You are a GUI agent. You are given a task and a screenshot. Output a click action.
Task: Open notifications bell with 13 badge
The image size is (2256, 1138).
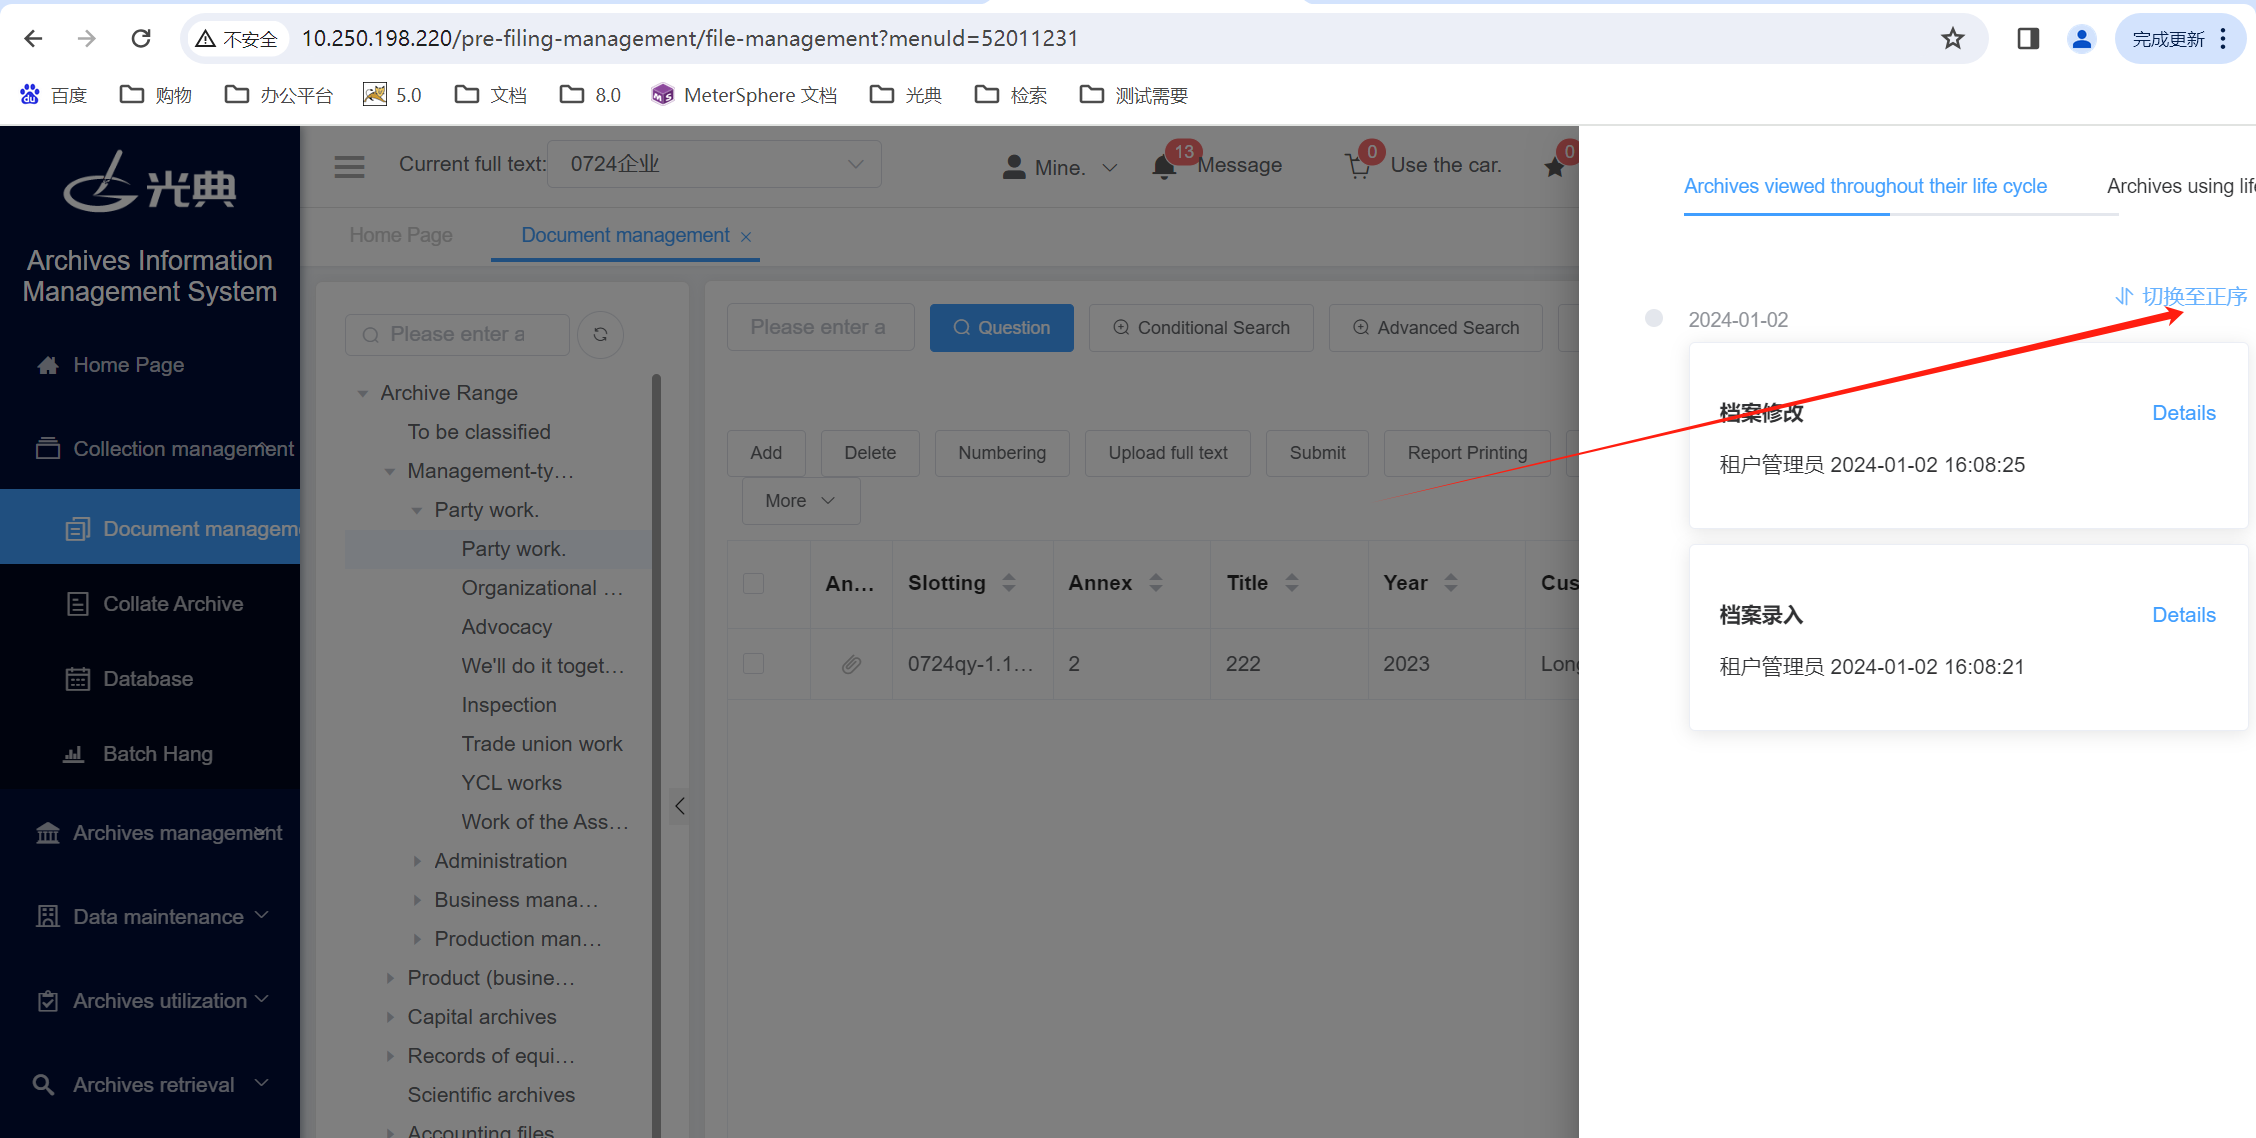click(x=1164, y=166)
